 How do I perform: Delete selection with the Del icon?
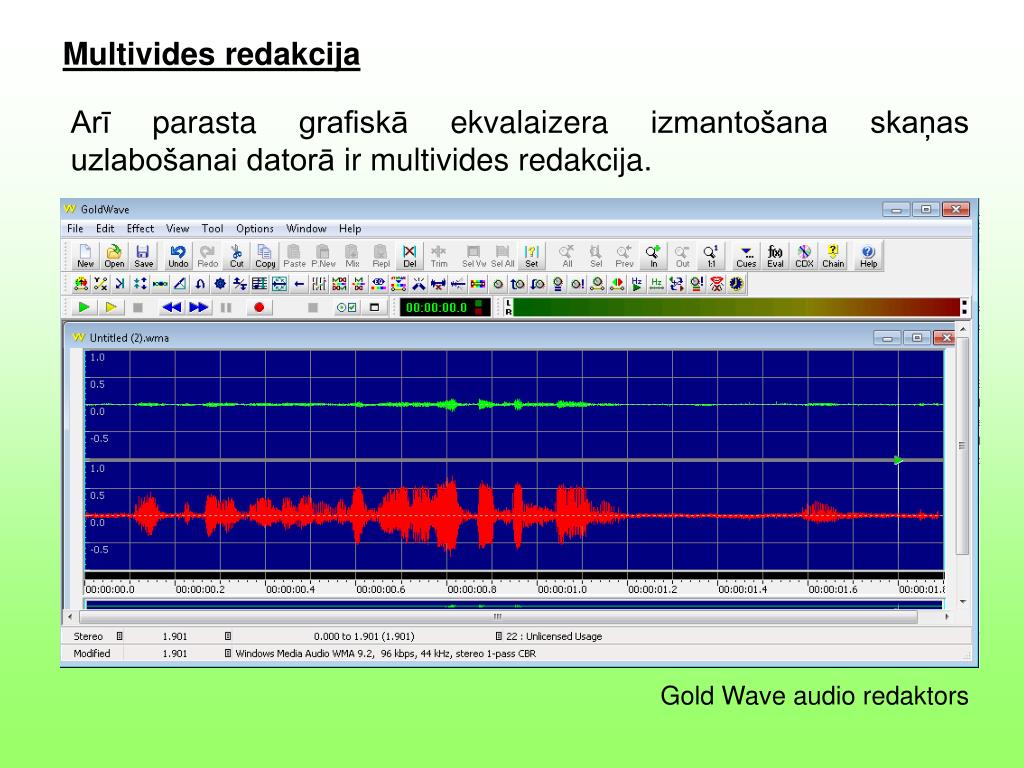point(409,255)
